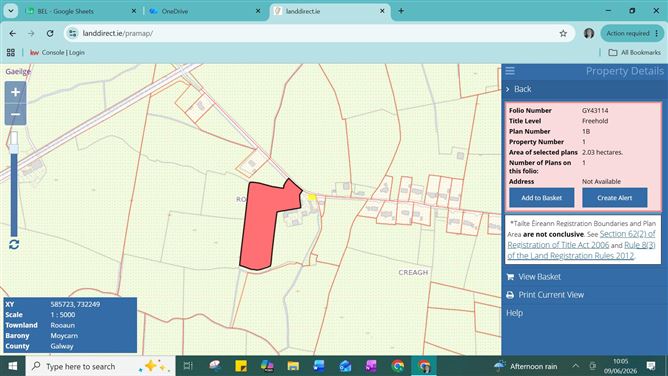The width and height of the screenshot is (668, 376).
Task: Open Section 62(2) of Registration of Title Act link
Action: click(x=581, y=239)
